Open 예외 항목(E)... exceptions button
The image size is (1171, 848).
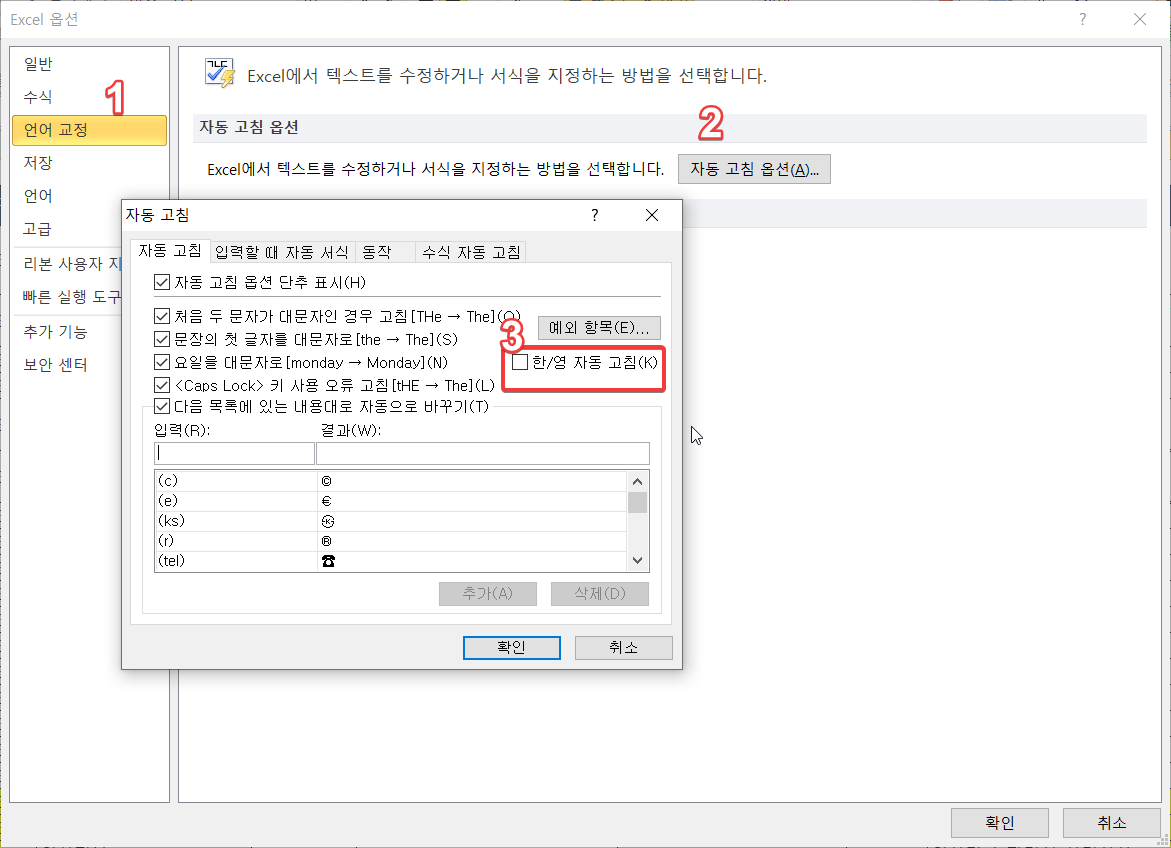pos(599,327)
